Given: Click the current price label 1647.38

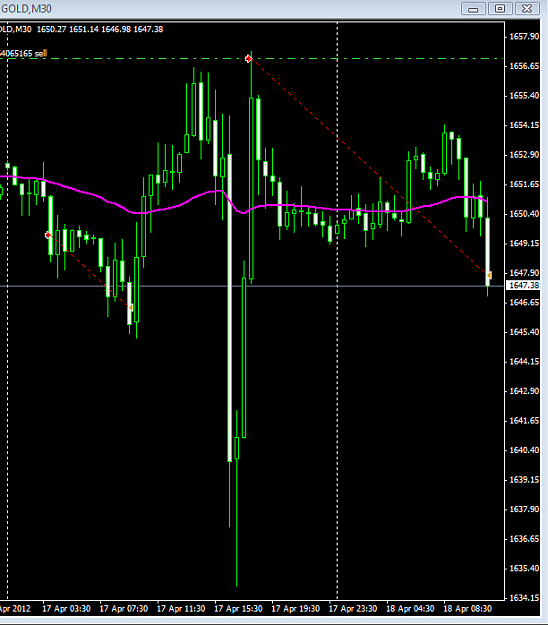Looking at the screenshot, I should pyautogui.click(x=524, y=285).
